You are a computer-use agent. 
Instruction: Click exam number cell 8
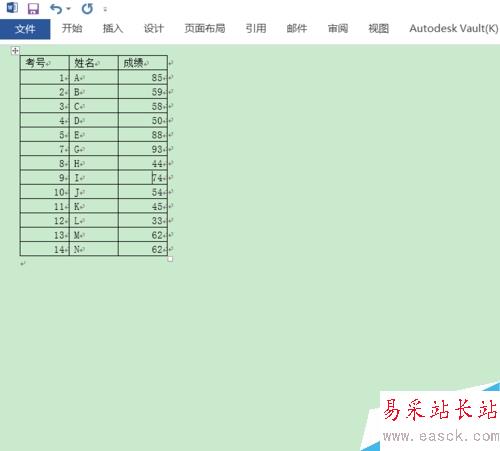45,163
